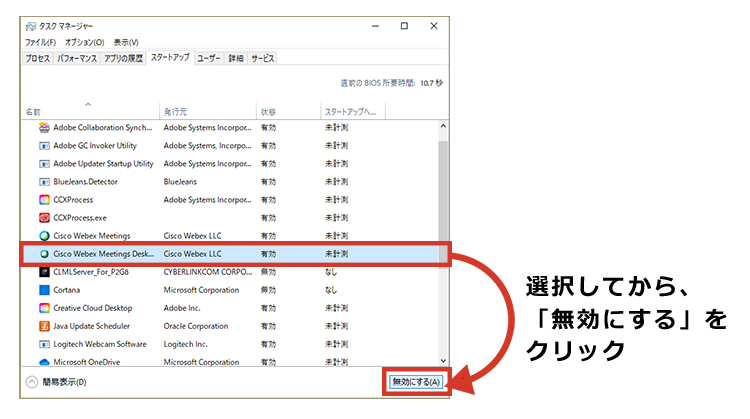
Task: Click the なし value in CLMLServer row
Action: (x=331, y=272)
